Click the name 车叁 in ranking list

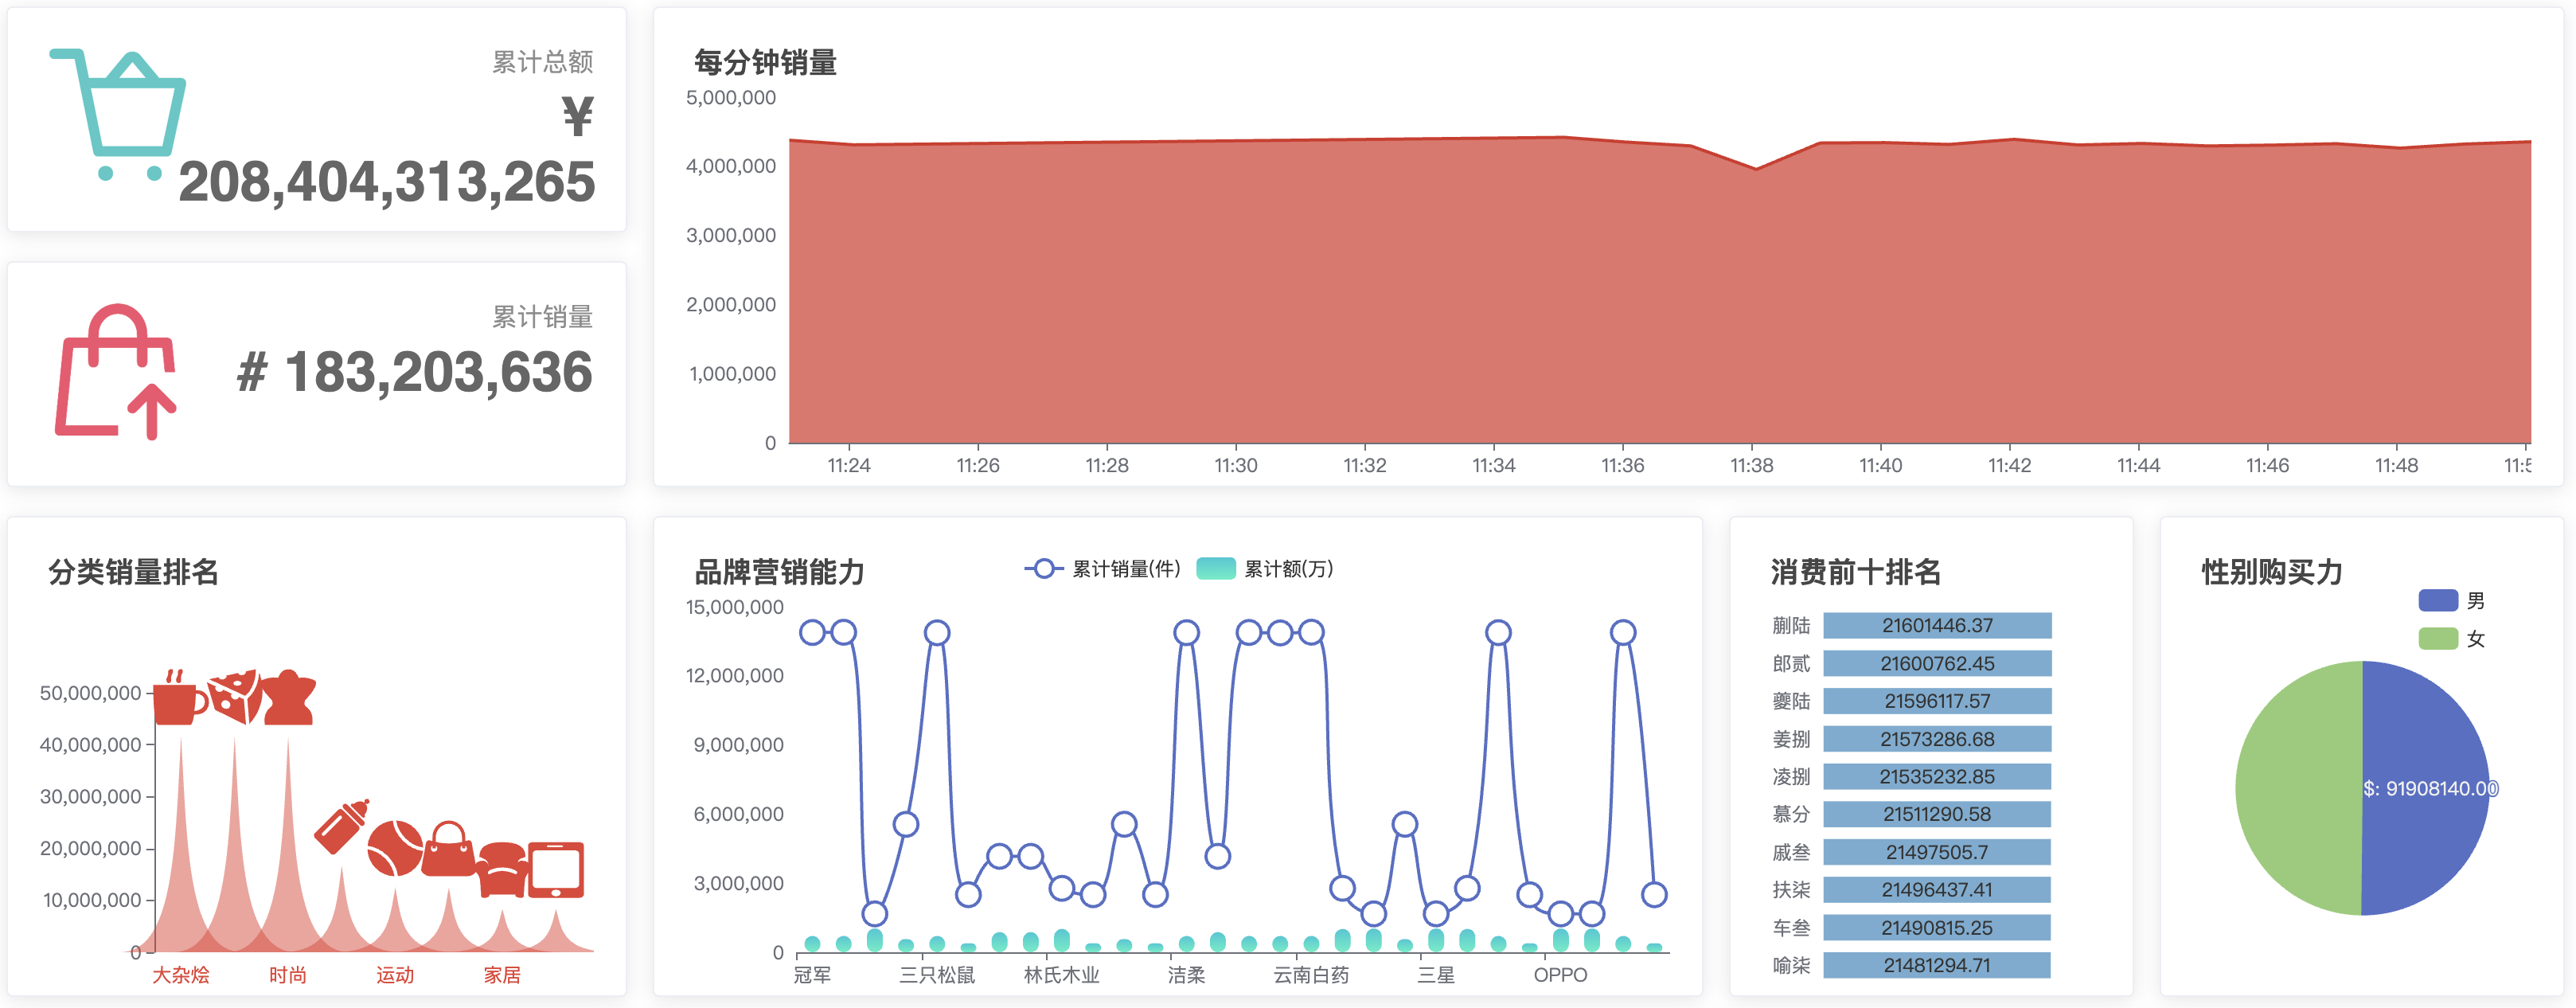click(x=1791, y=928)
